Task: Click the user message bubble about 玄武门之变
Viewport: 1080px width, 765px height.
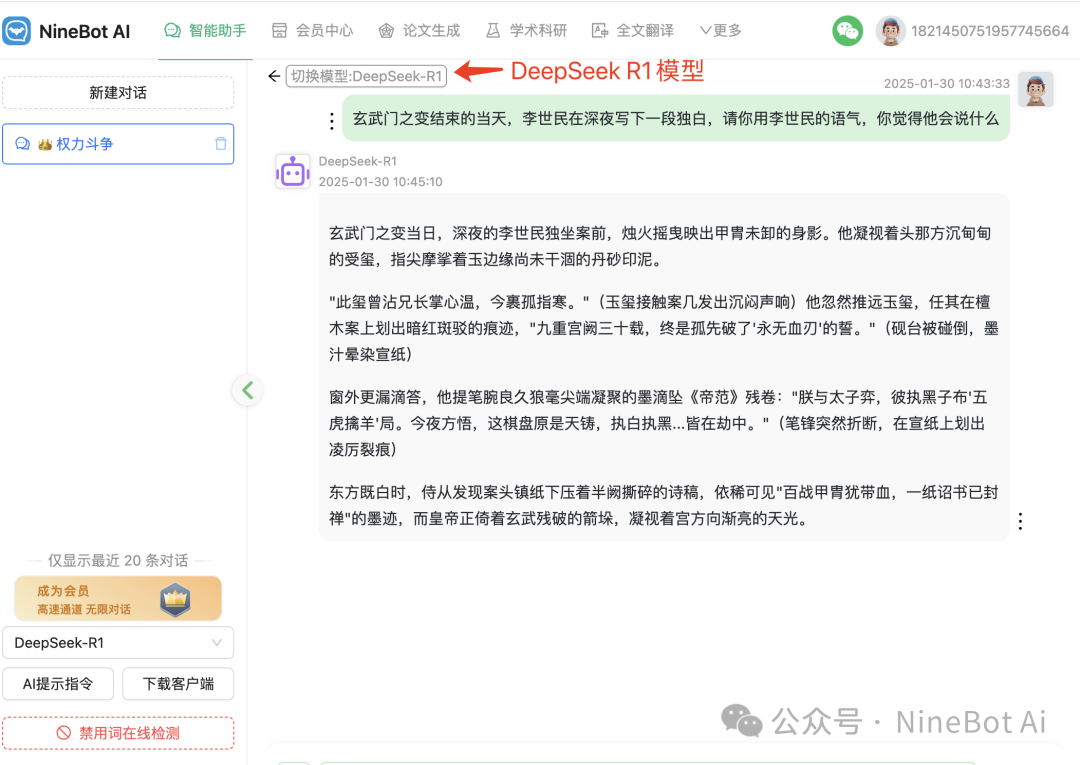Action: click(676, 118)
